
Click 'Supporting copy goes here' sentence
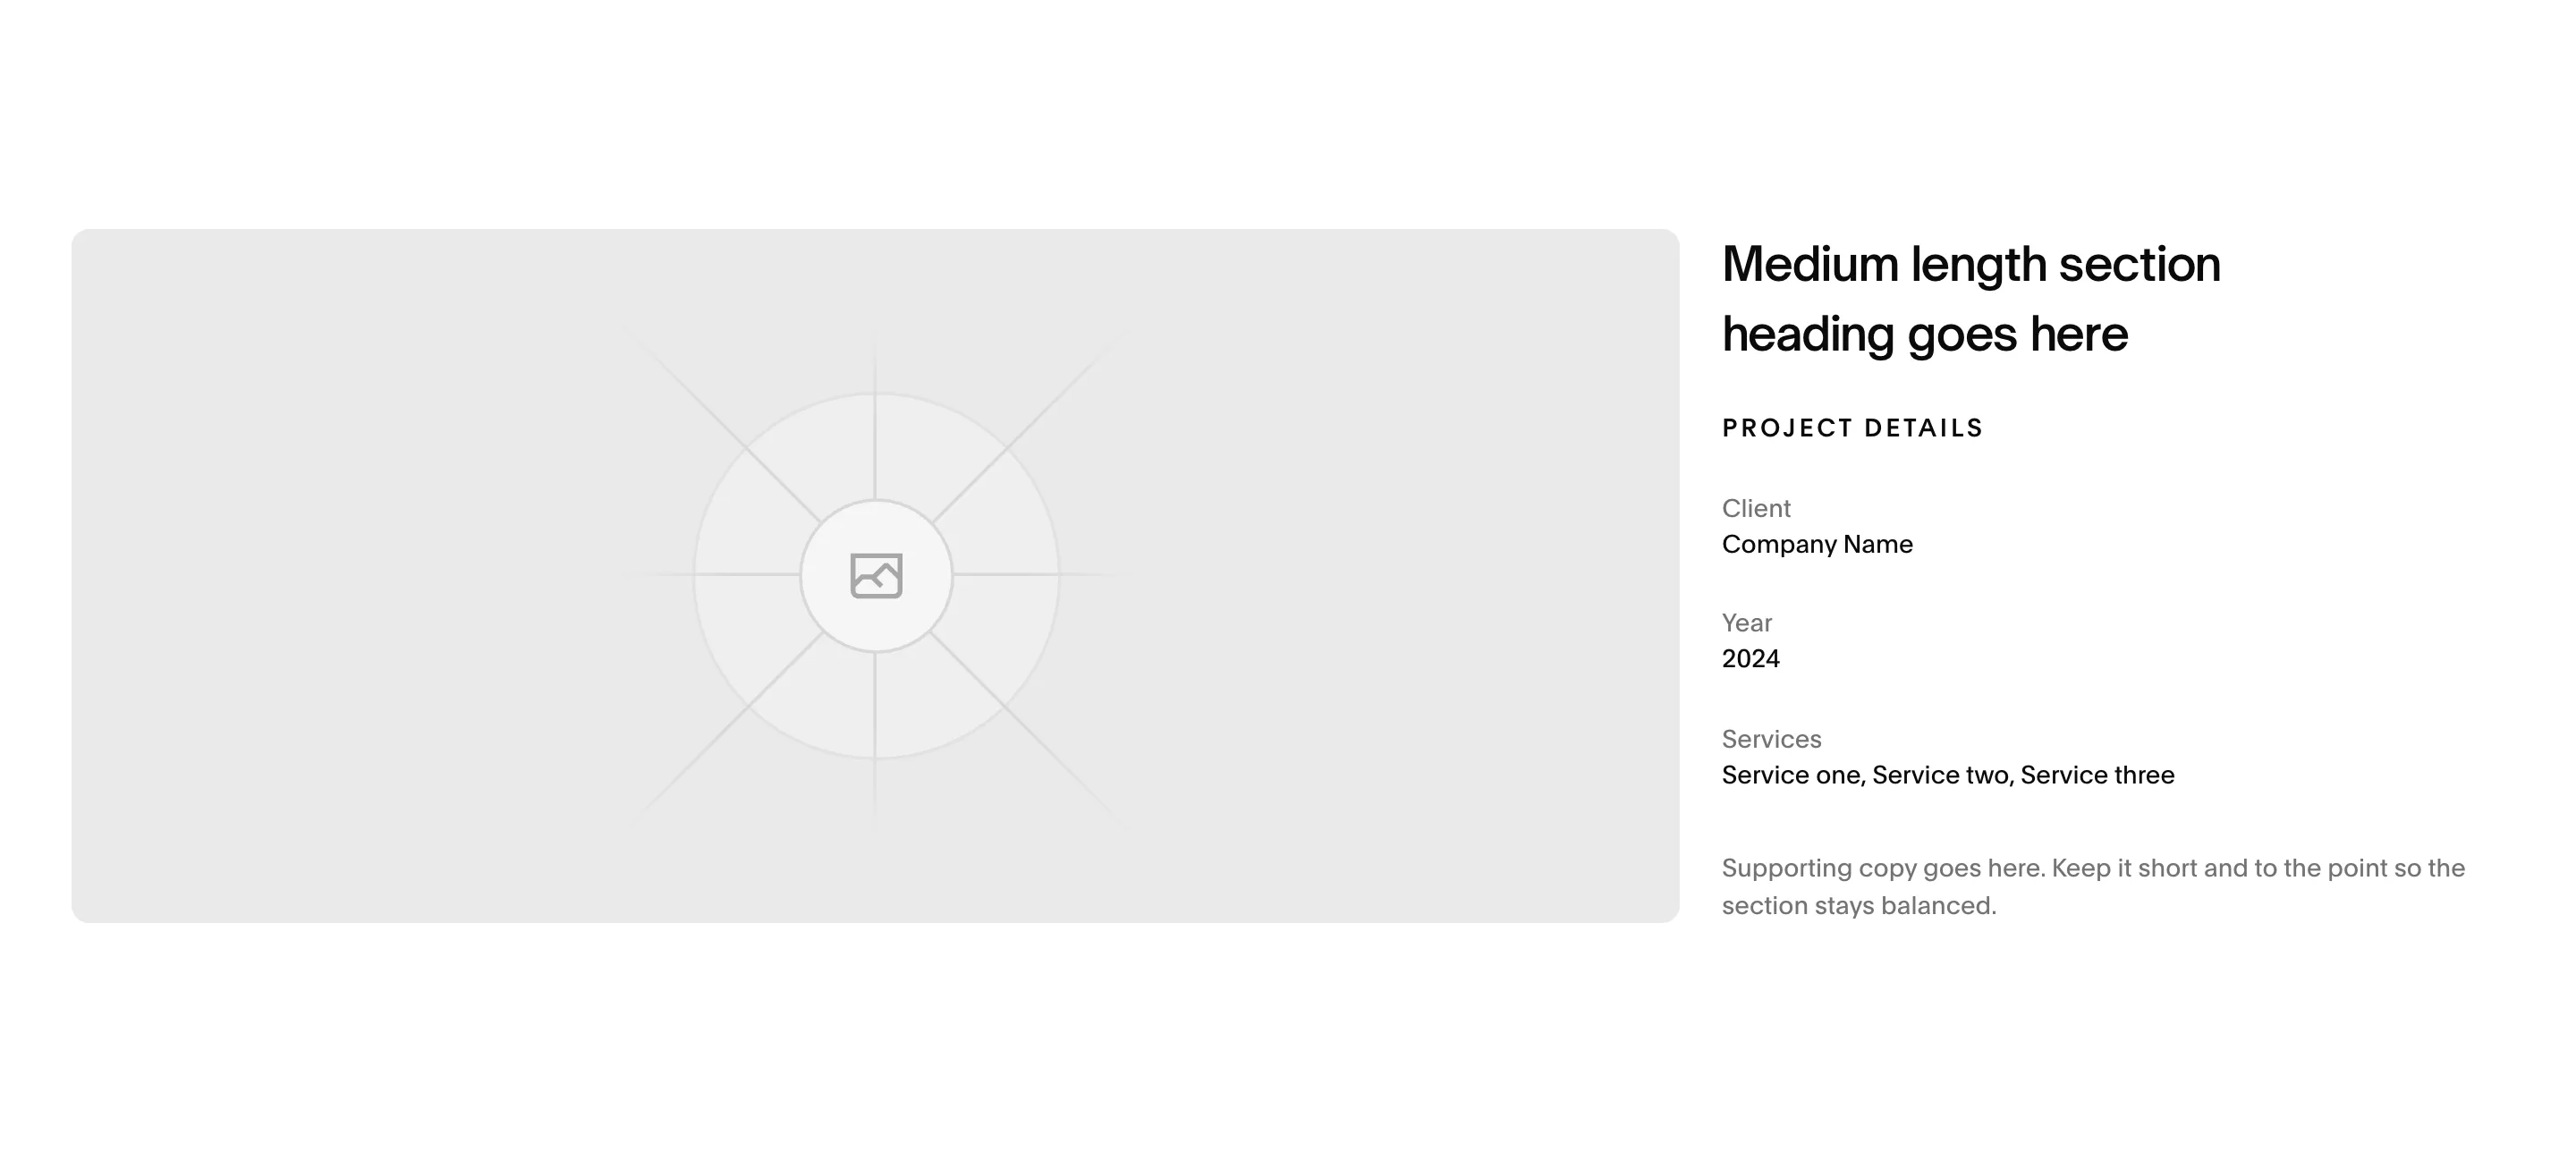coord(1883,868)
